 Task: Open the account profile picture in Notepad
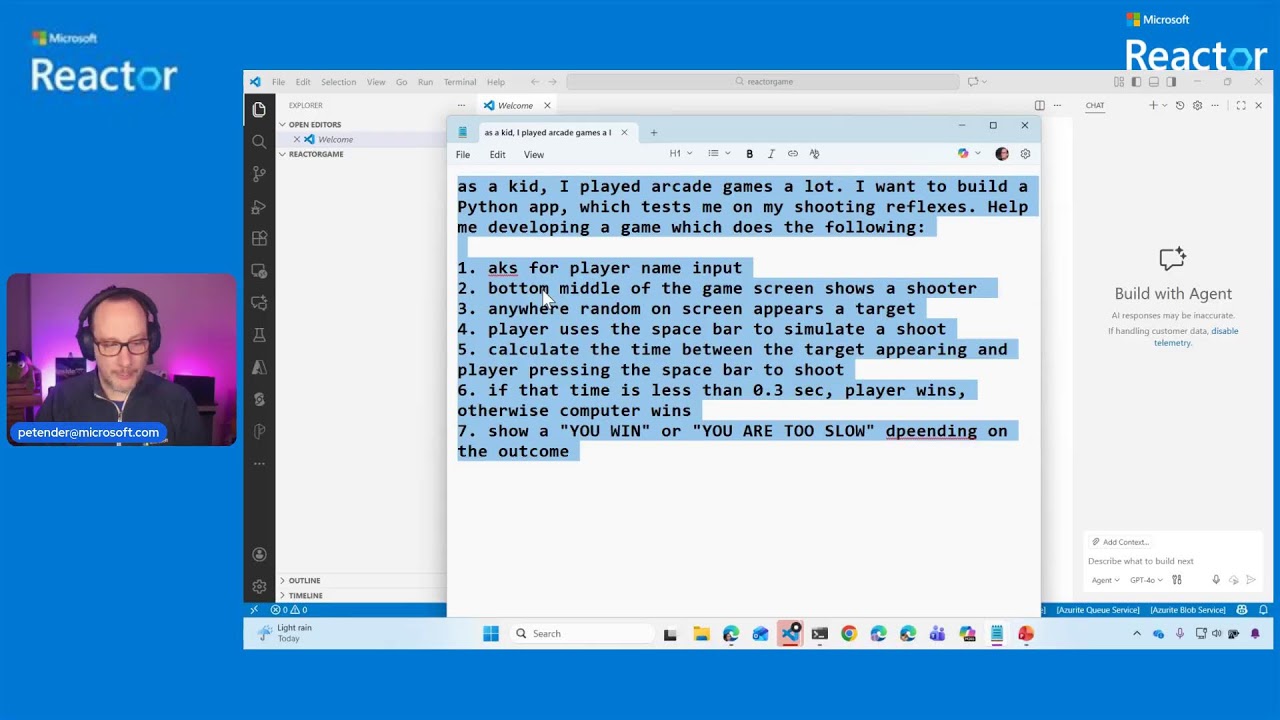coord(1002,154)
